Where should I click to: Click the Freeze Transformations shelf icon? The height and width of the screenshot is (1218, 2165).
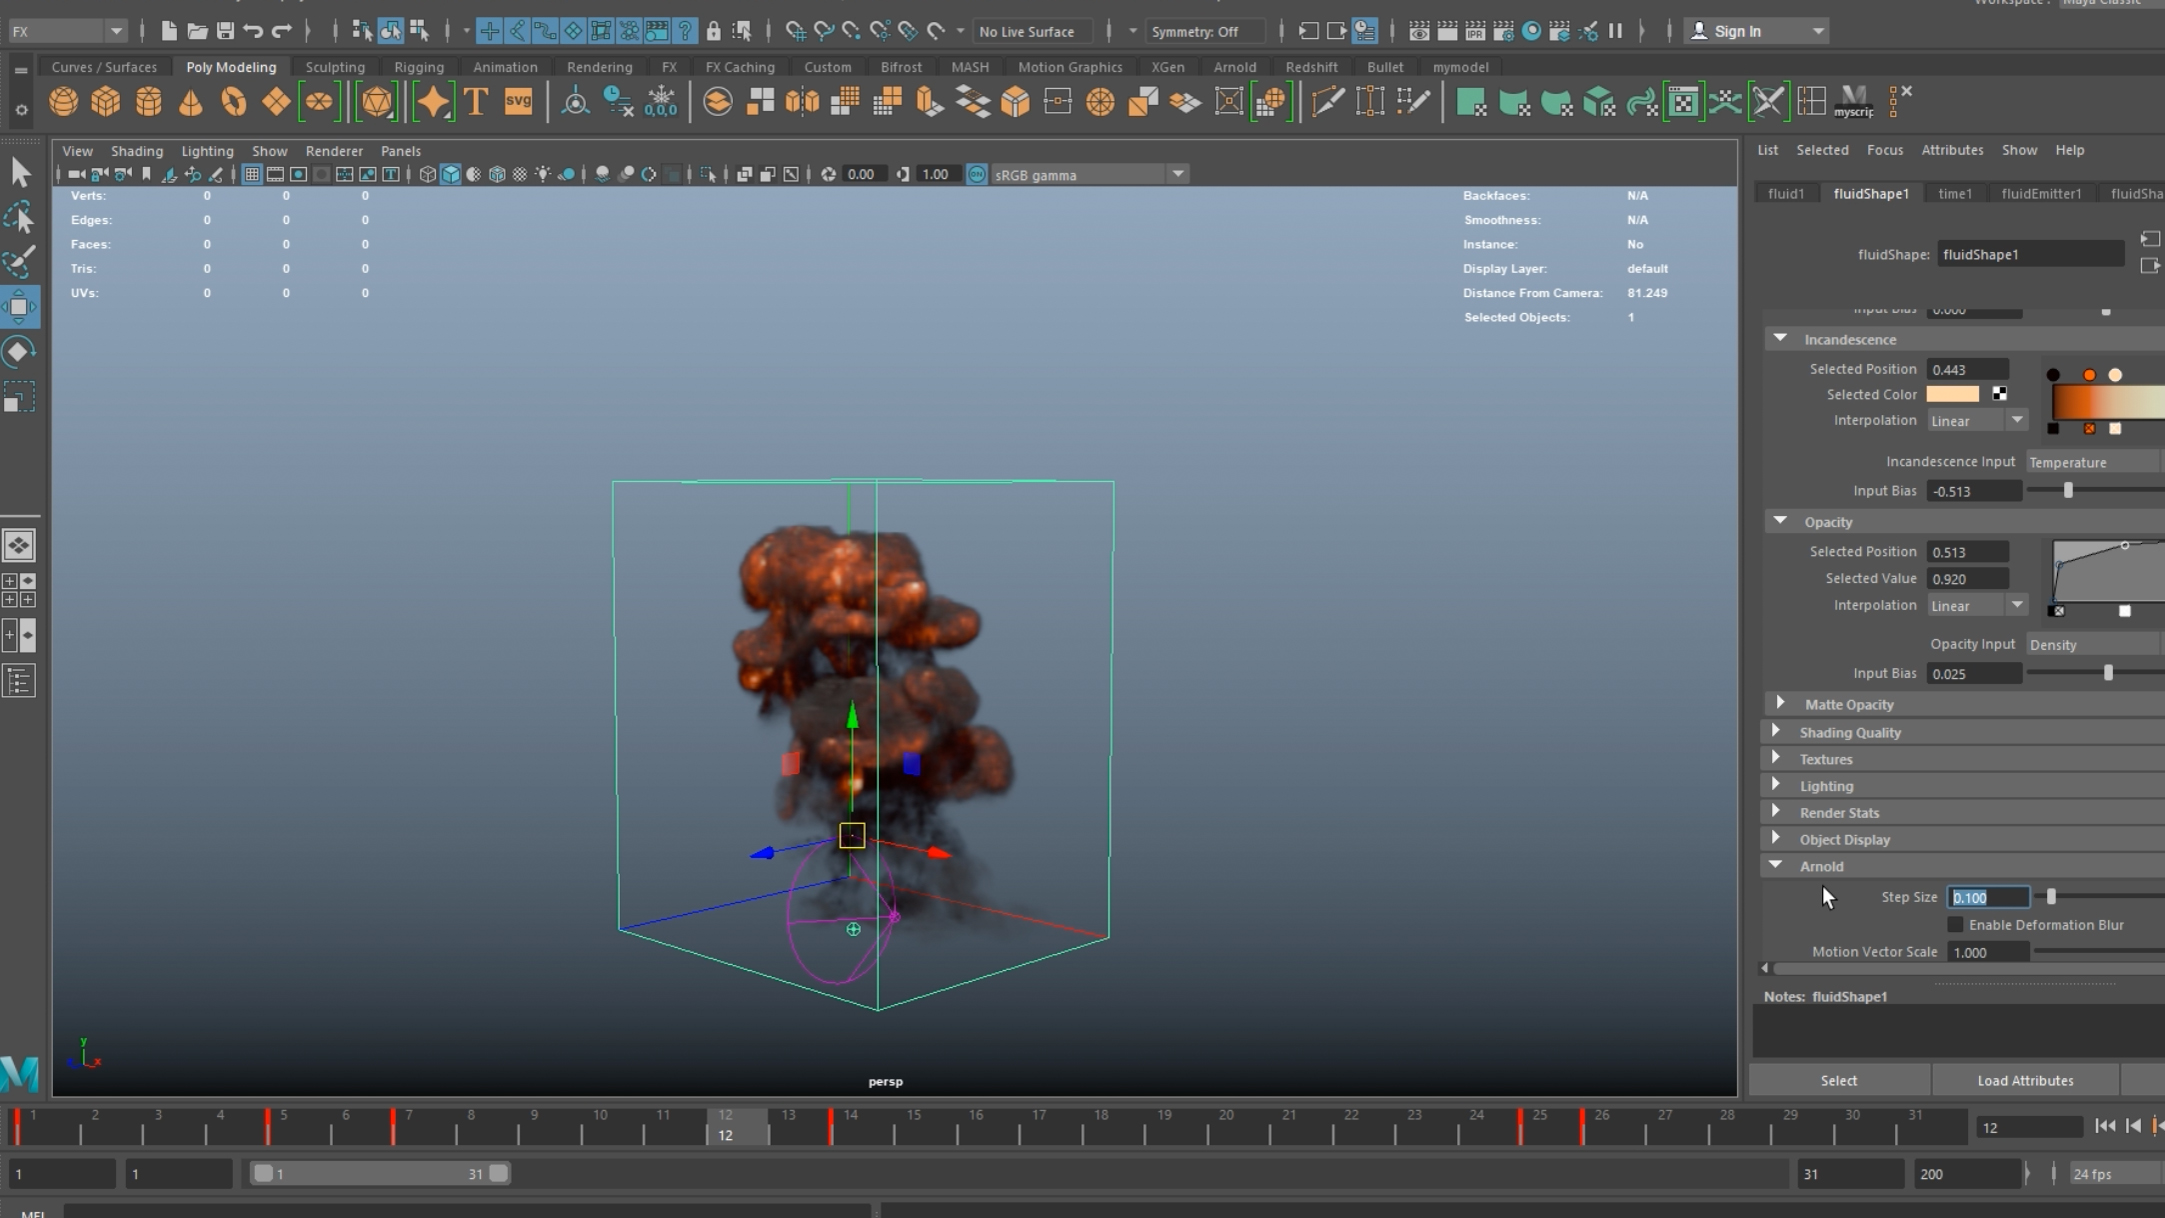pos(661,102)
